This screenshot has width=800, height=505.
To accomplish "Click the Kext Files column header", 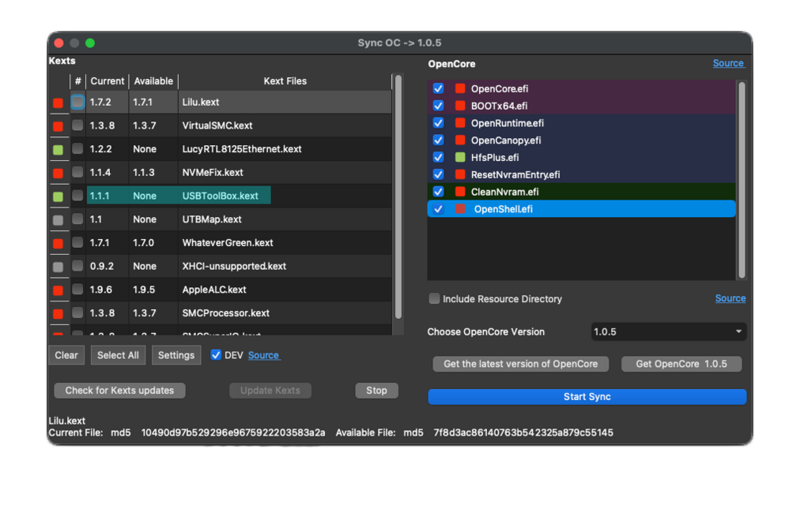I will point(285,81).
